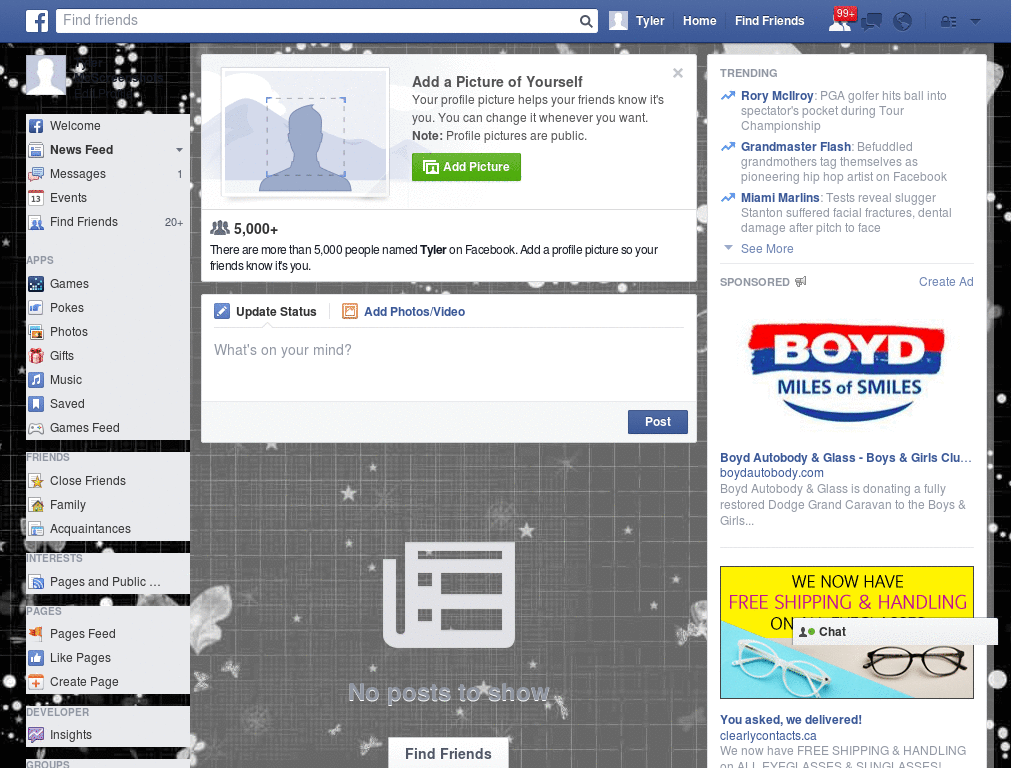
Task: Click Find Friends in top bar
Action: point(769,21)
